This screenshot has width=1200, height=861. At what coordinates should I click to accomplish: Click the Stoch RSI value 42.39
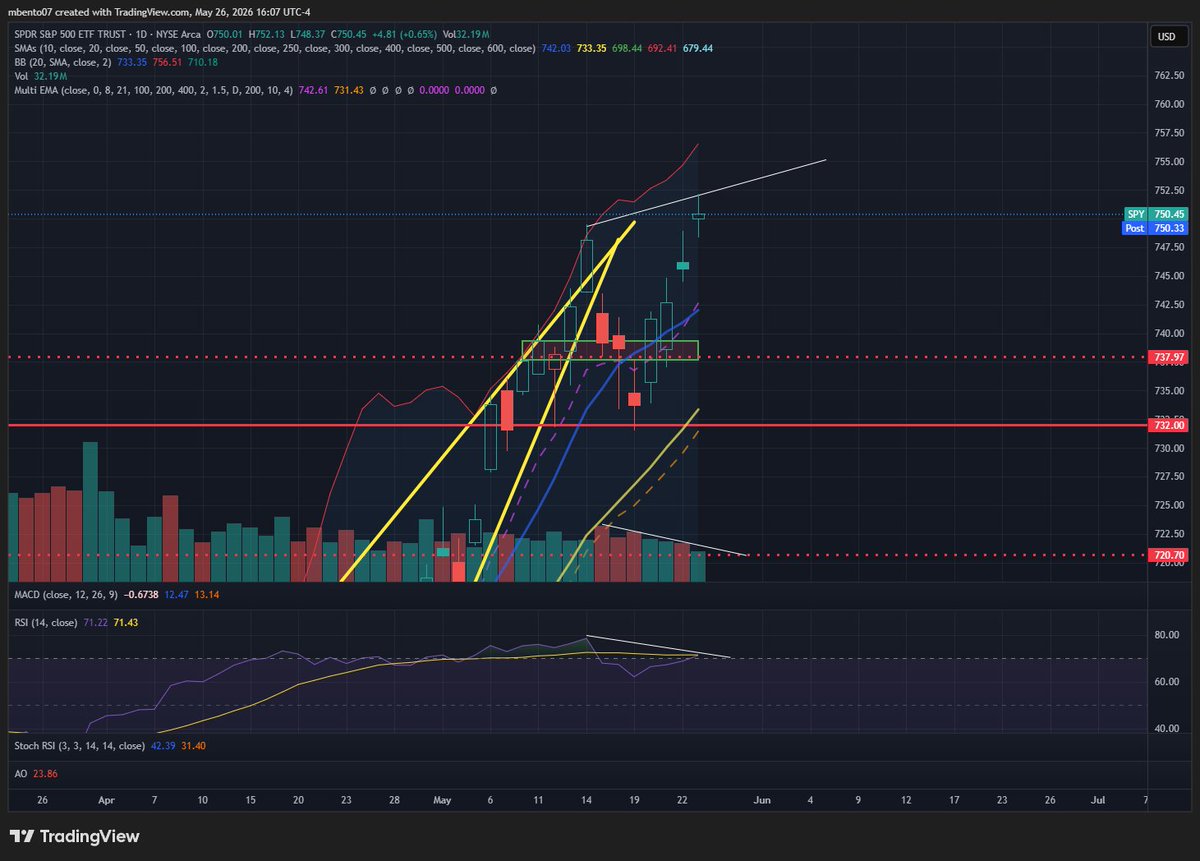161,745
